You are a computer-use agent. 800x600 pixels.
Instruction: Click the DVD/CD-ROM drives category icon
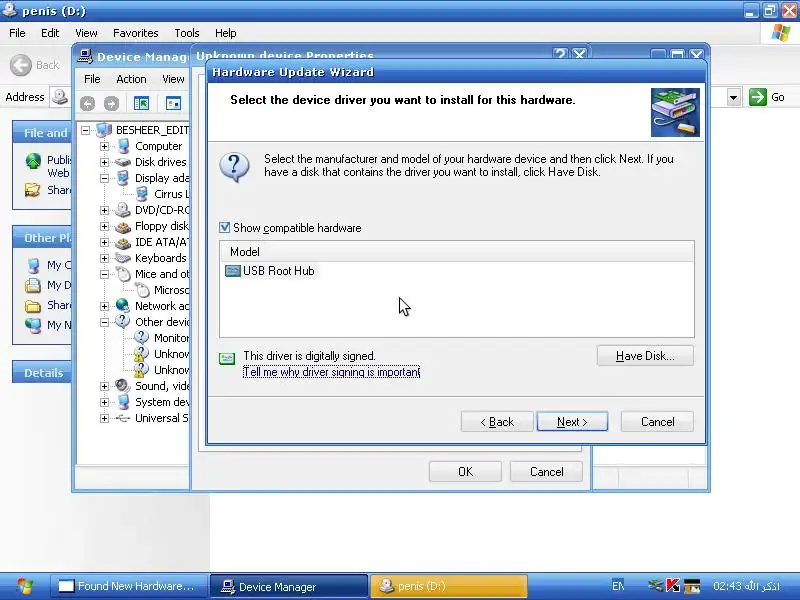point(122,210)
